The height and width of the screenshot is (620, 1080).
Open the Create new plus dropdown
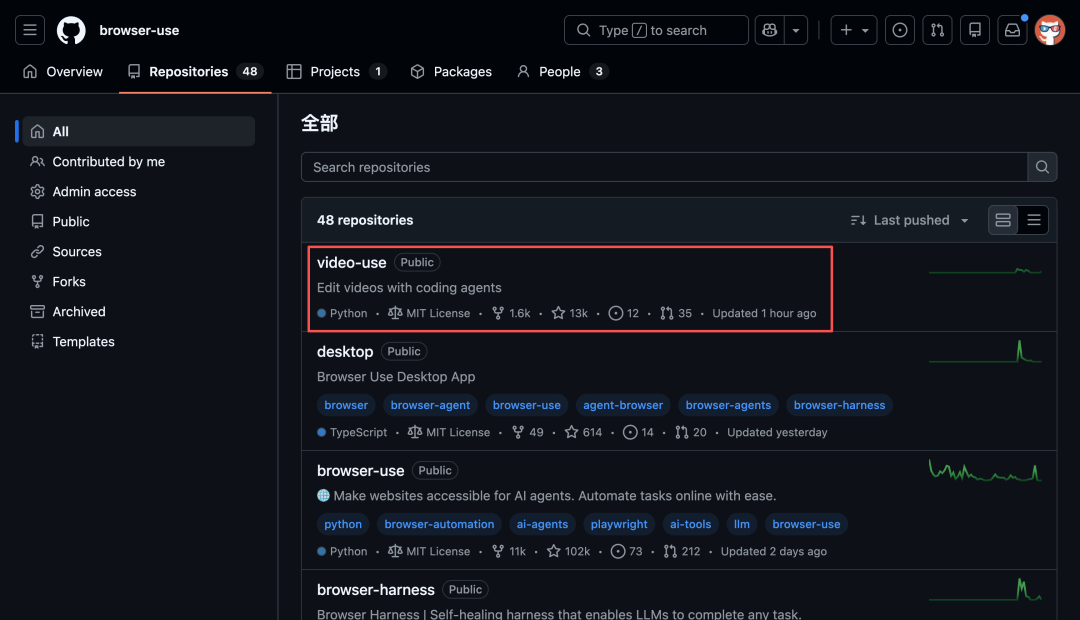point(853,30)
